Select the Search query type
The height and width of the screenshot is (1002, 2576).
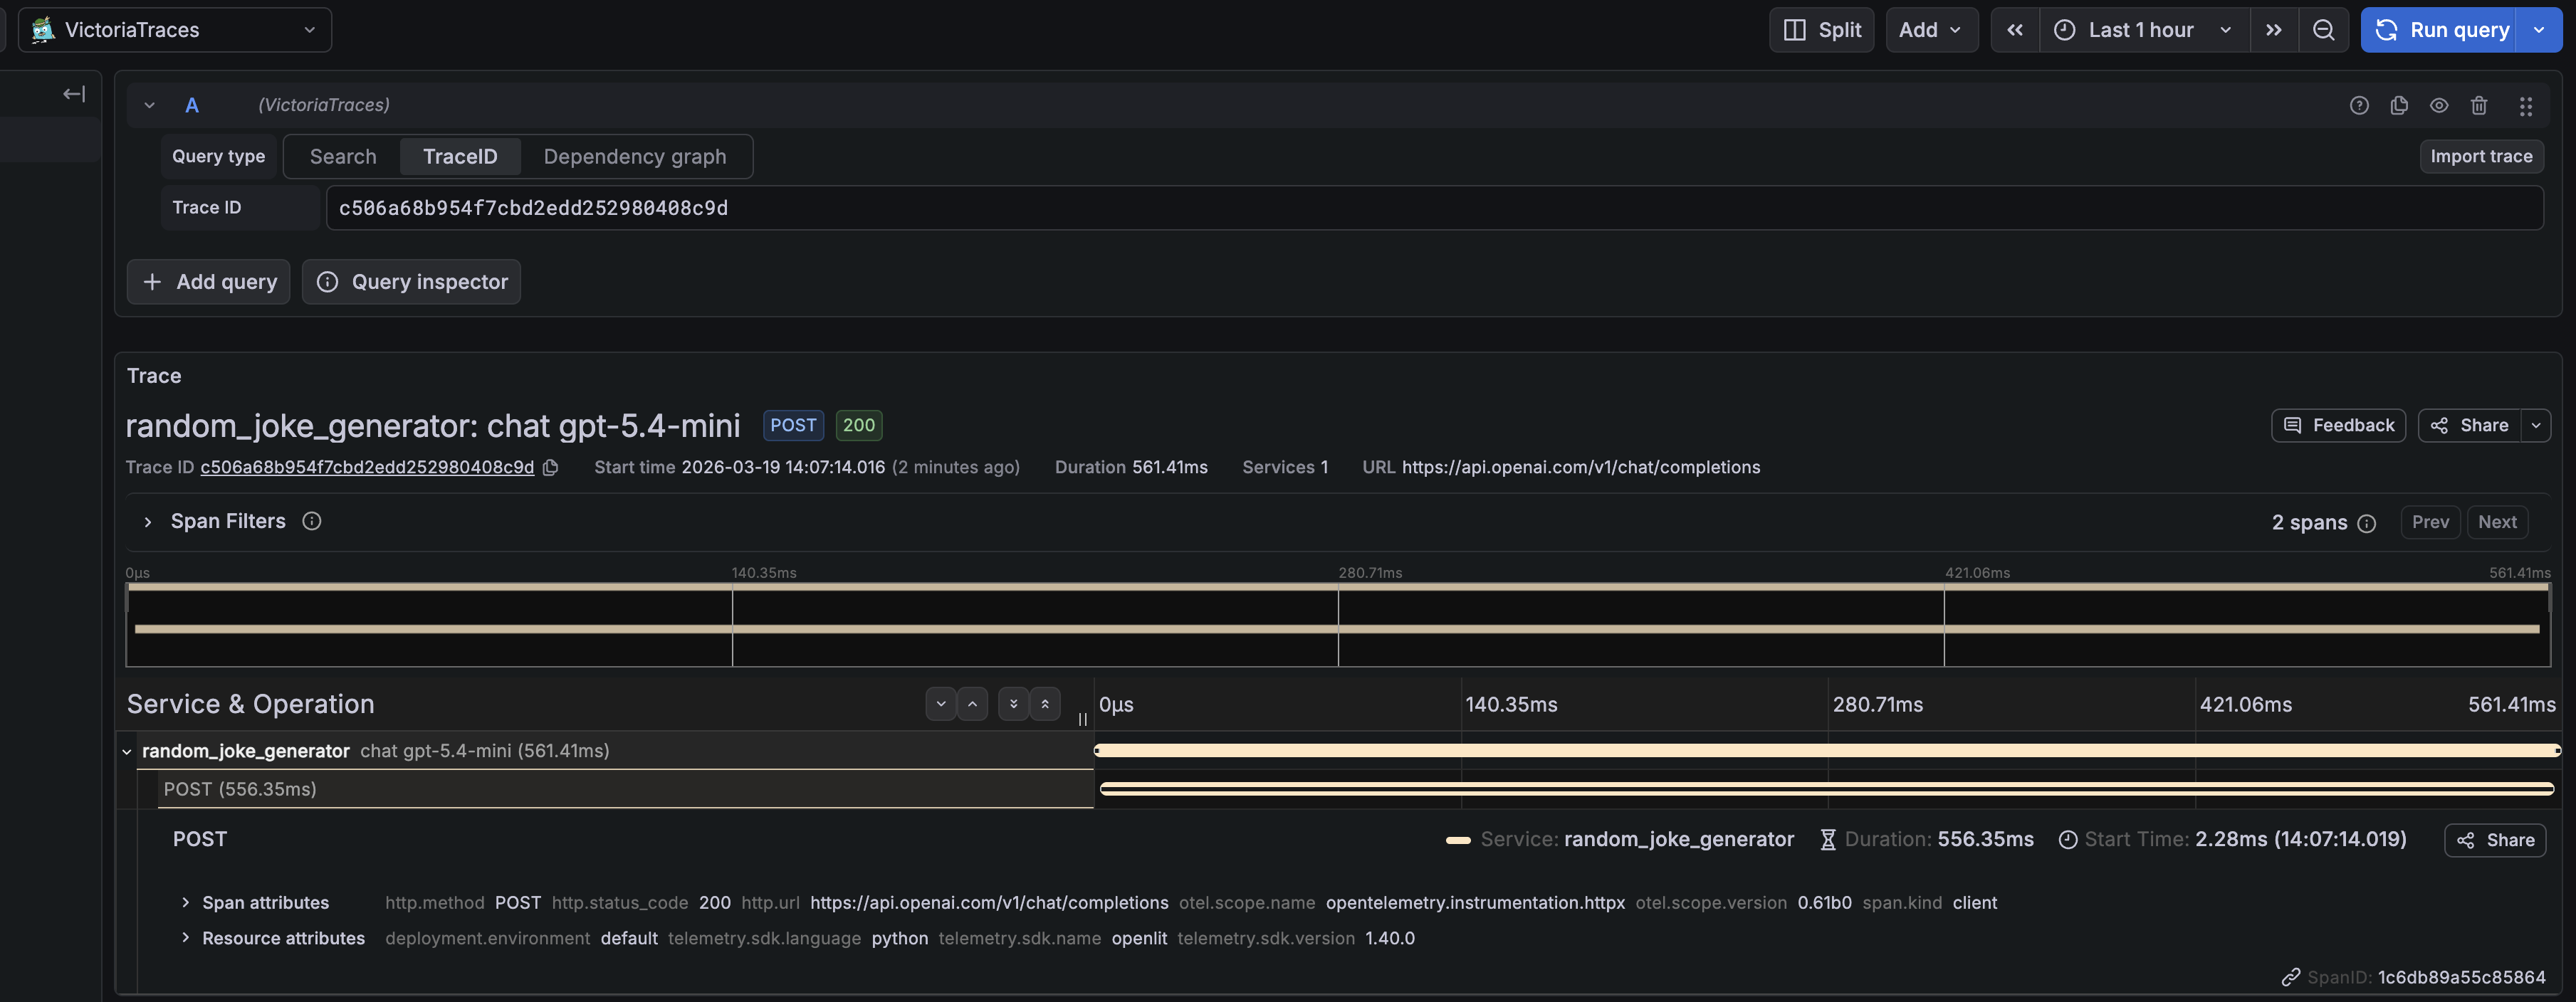(x=343, y=156)
